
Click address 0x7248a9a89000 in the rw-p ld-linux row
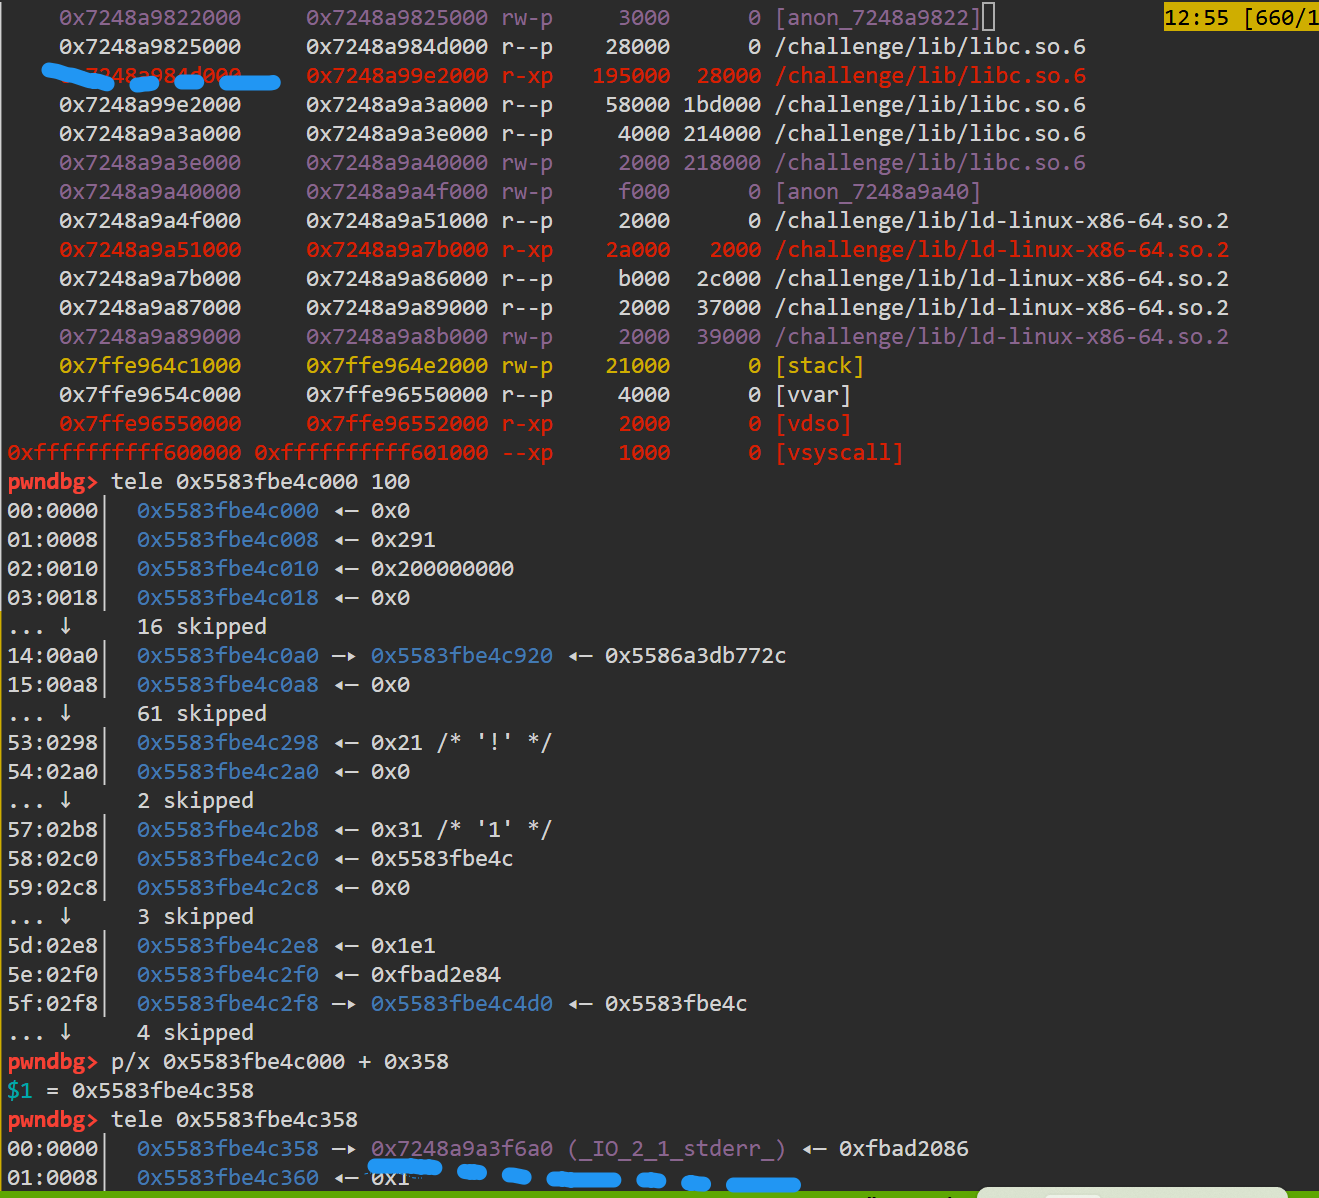pyautogui.click(x=150, y=337)
